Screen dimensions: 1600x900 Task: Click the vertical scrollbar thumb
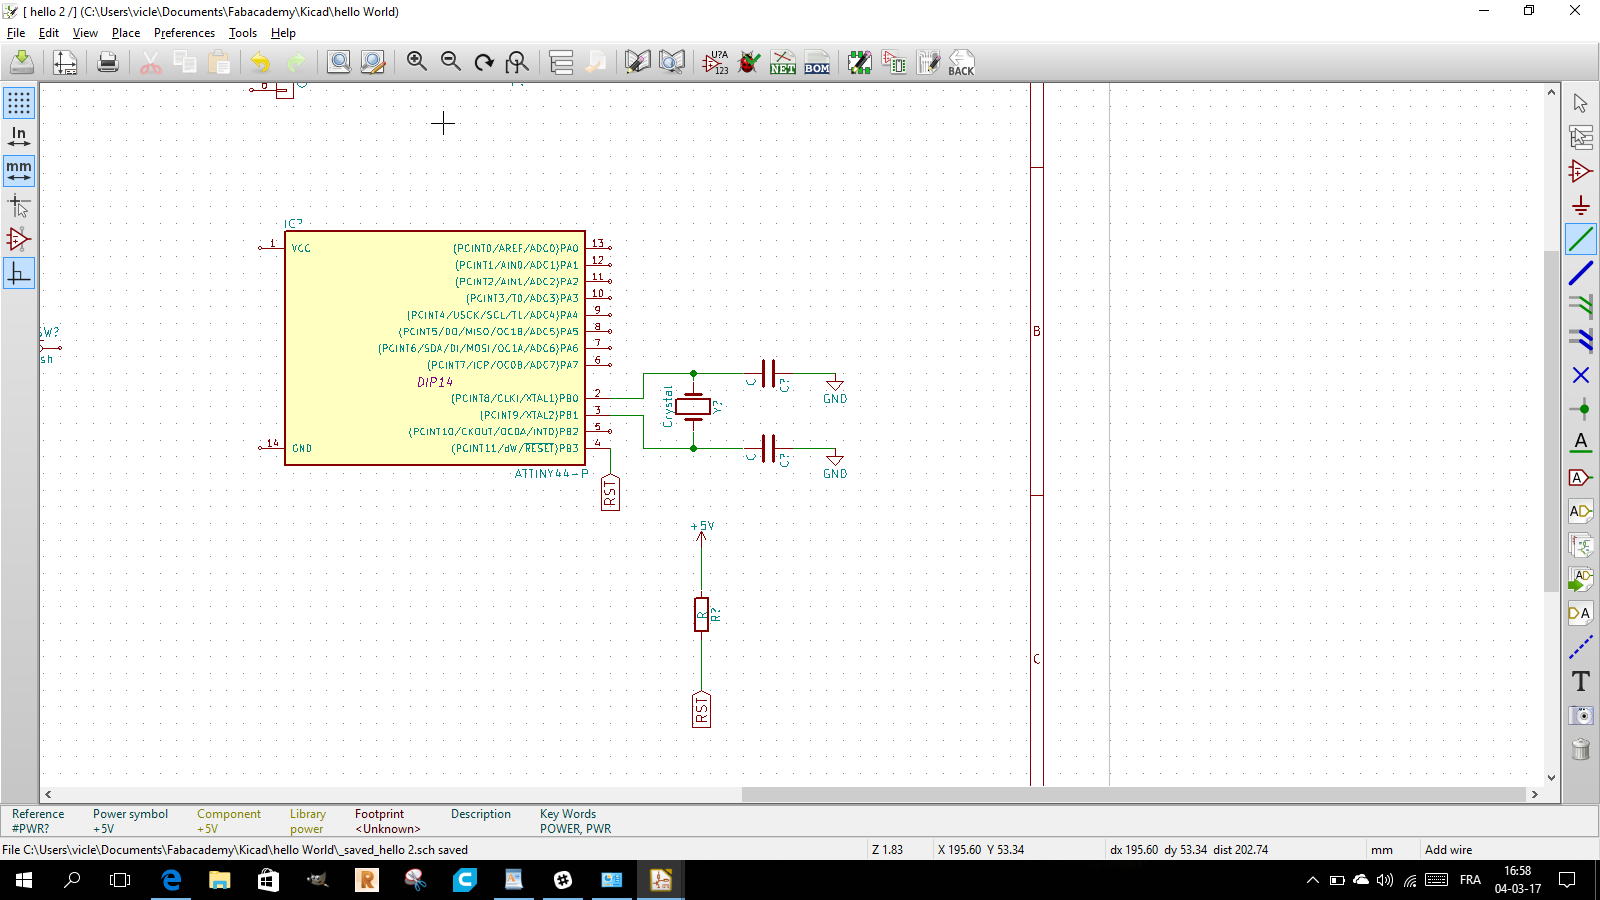coord(1551,420)
